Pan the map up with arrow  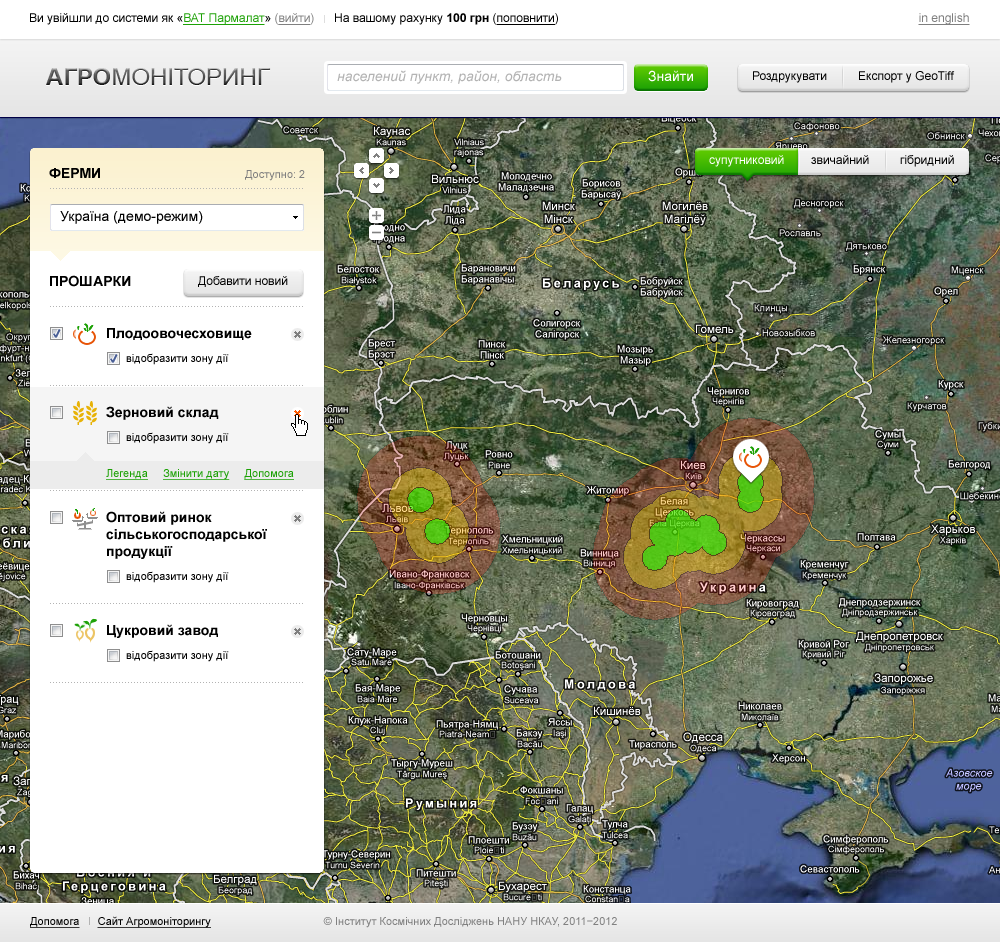[376, 156]
